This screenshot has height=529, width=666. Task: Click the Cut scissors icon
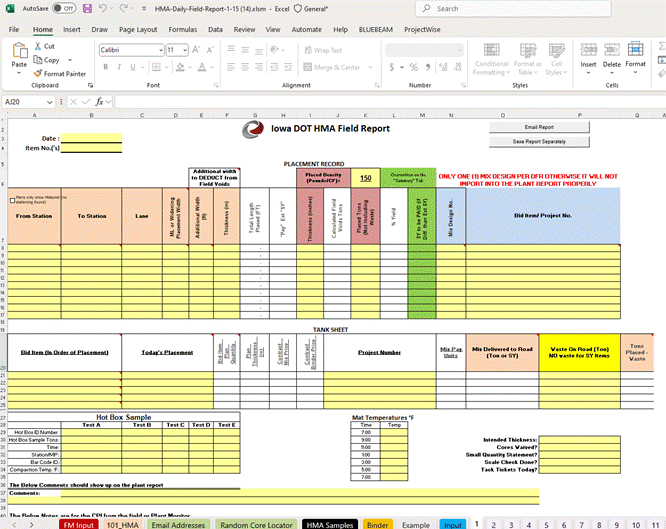[38, 46]
